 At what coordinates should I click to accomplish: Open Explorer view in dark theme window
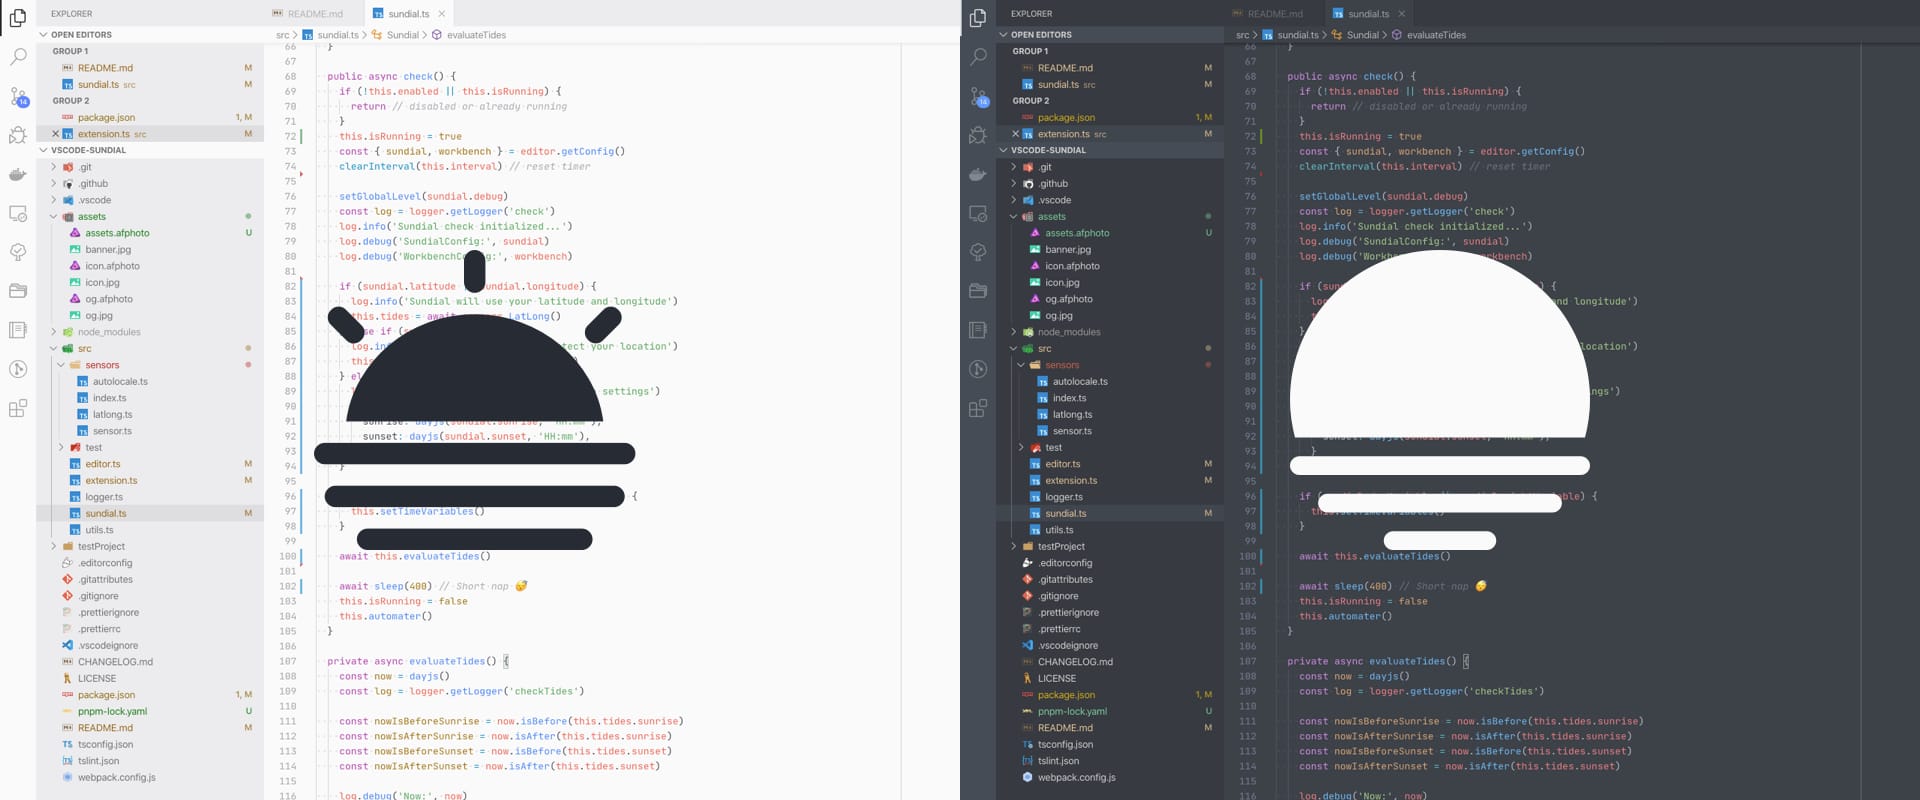coord(978,18)
